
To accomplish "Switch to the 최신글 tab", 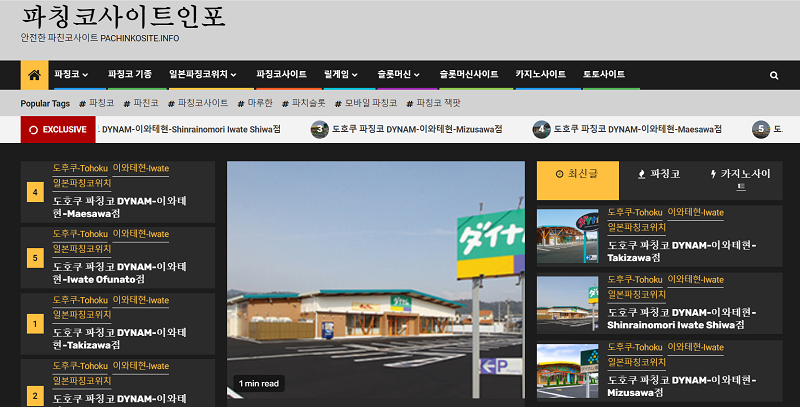I will tap(578, 181).
